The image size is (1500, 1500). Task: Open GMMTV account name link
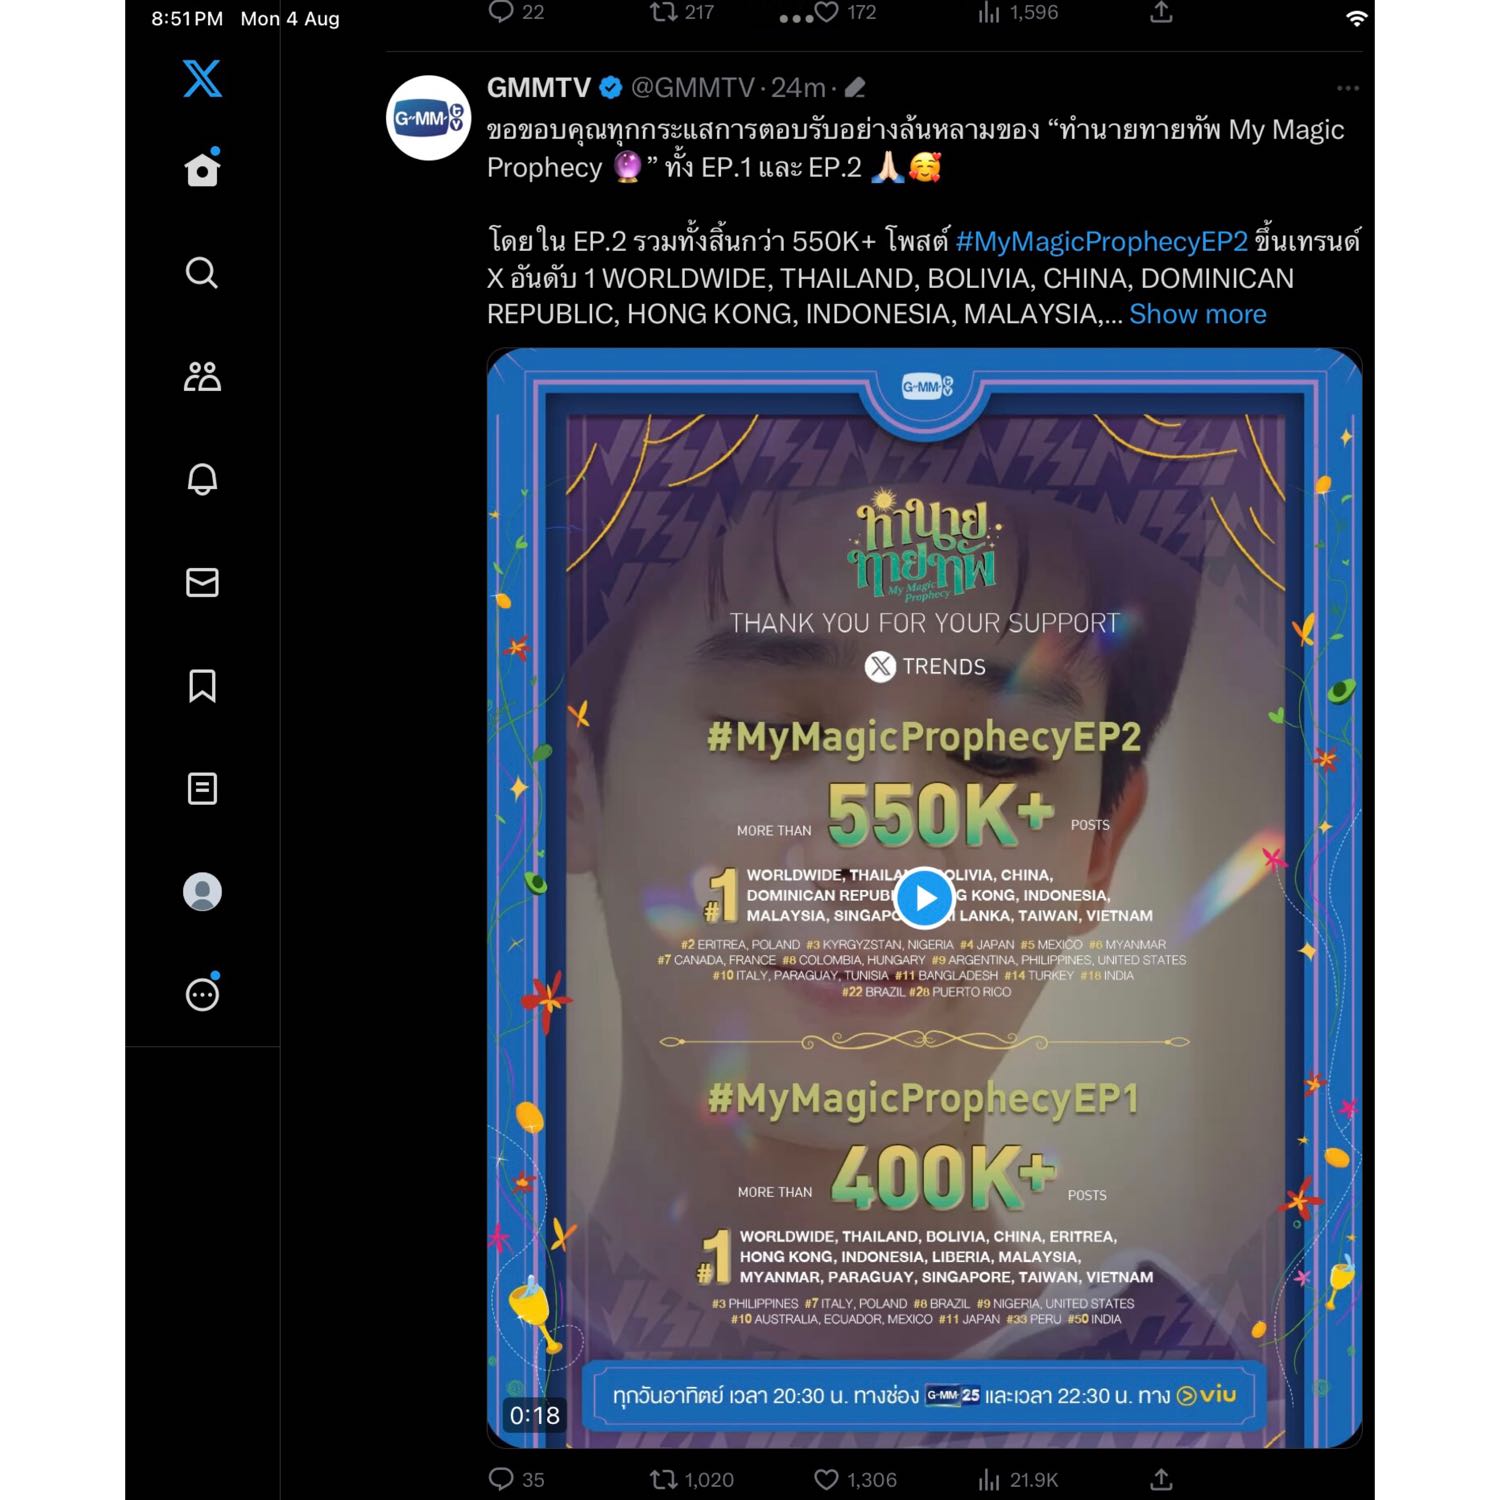click(539, 88)
